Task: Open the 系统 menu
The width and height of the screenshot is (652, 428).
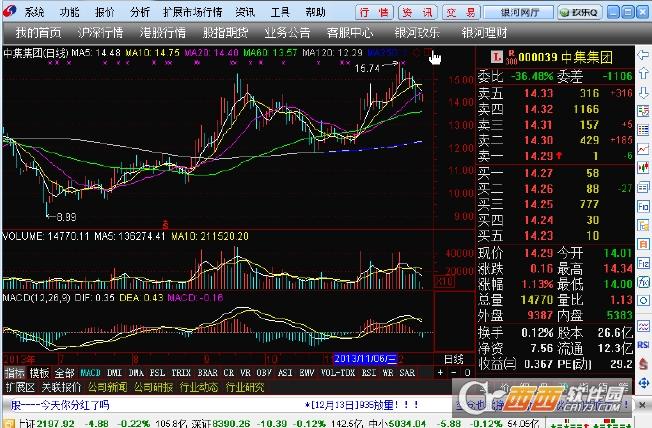Action: pos(34,12)
